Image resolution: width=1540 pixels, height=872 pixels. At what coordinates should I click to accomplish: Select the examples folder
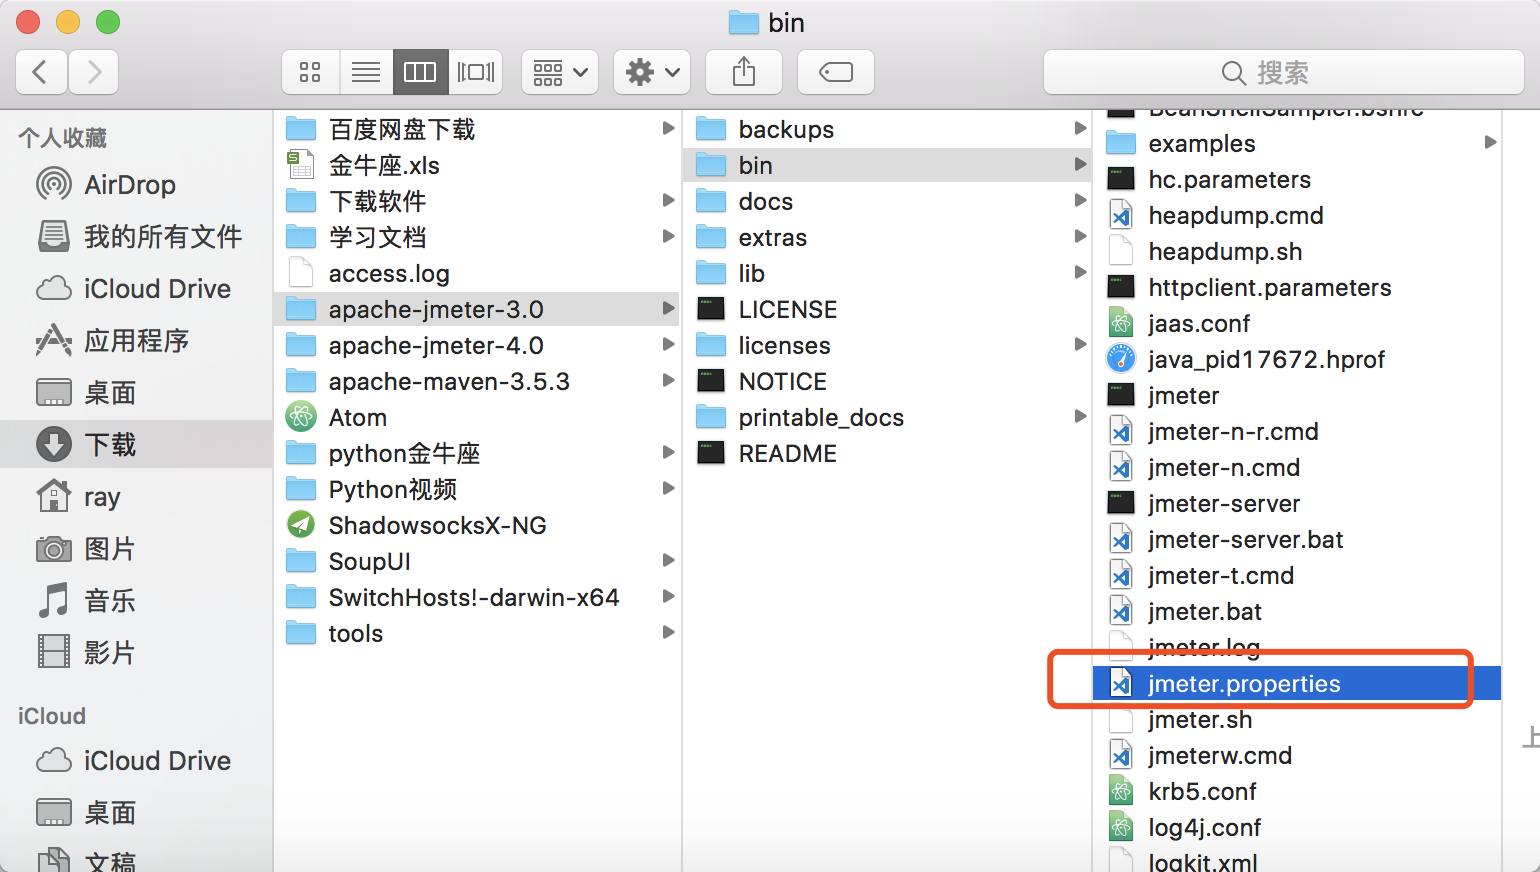[1297, 143]
